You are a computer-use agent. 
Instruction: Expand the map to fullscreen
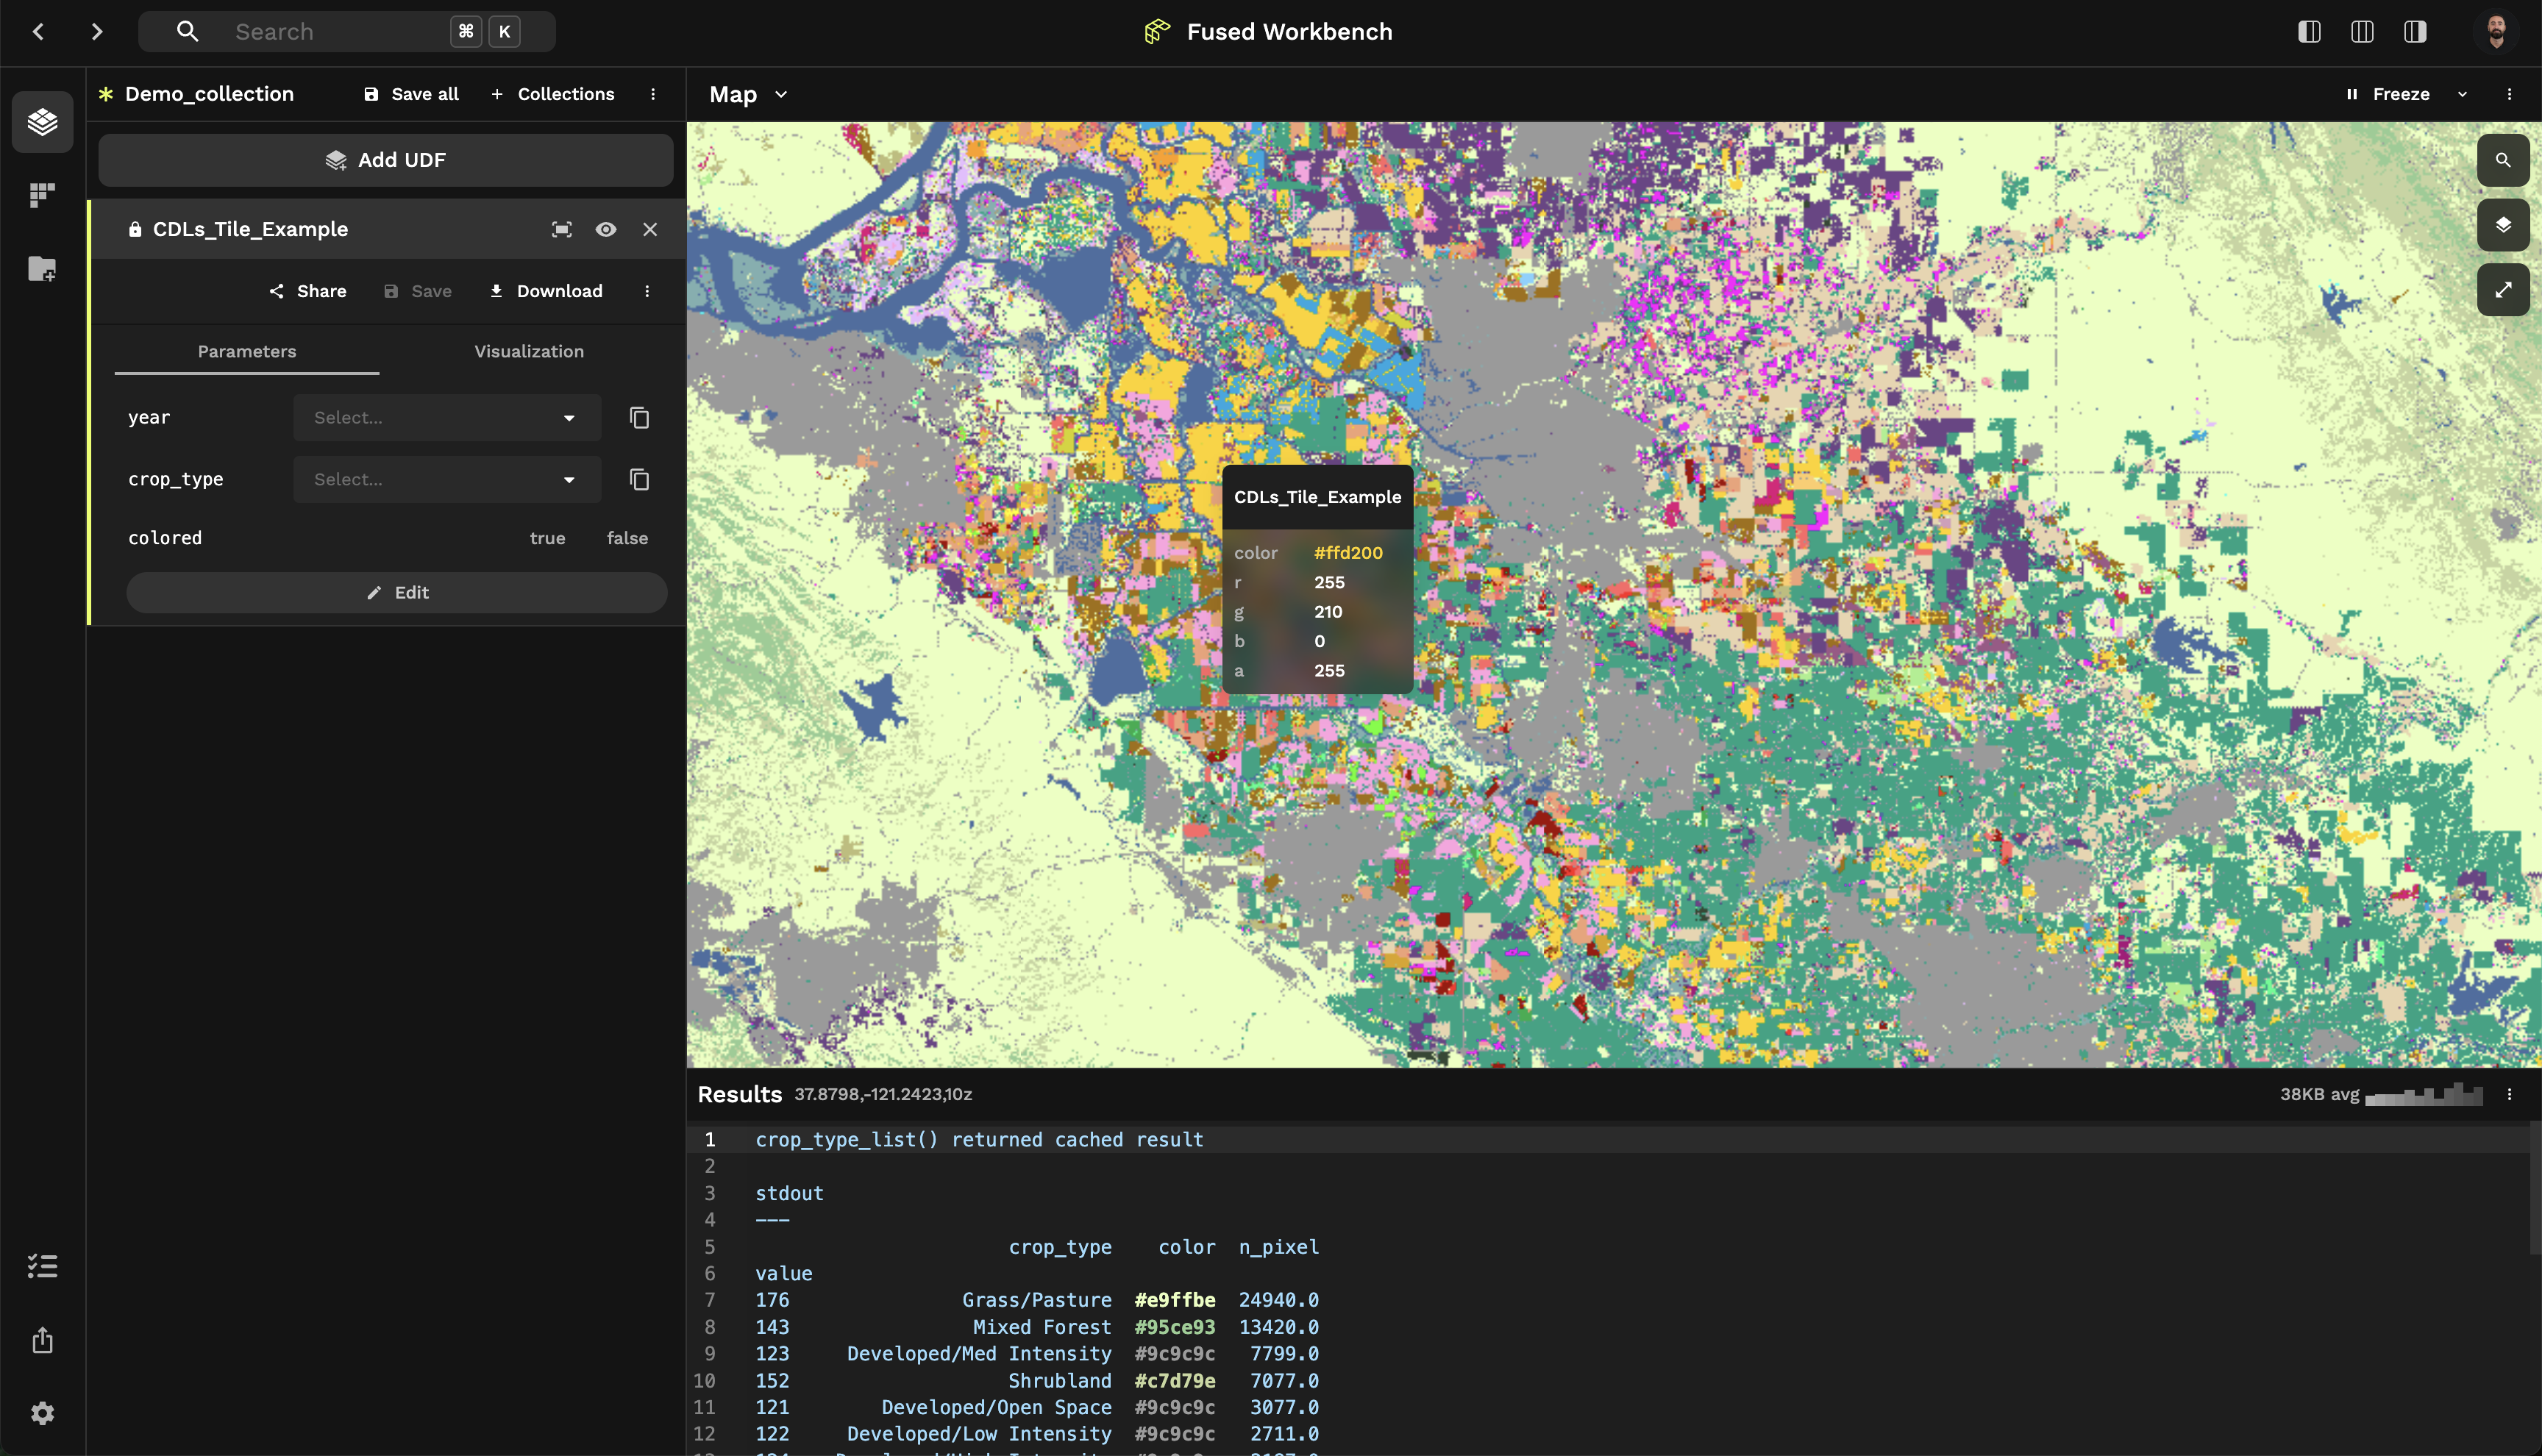(2503, 290)
